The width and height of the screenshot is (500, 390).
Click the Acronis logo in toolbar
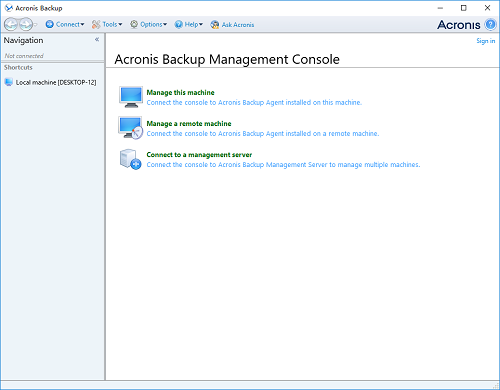click(x=459, y=25)
